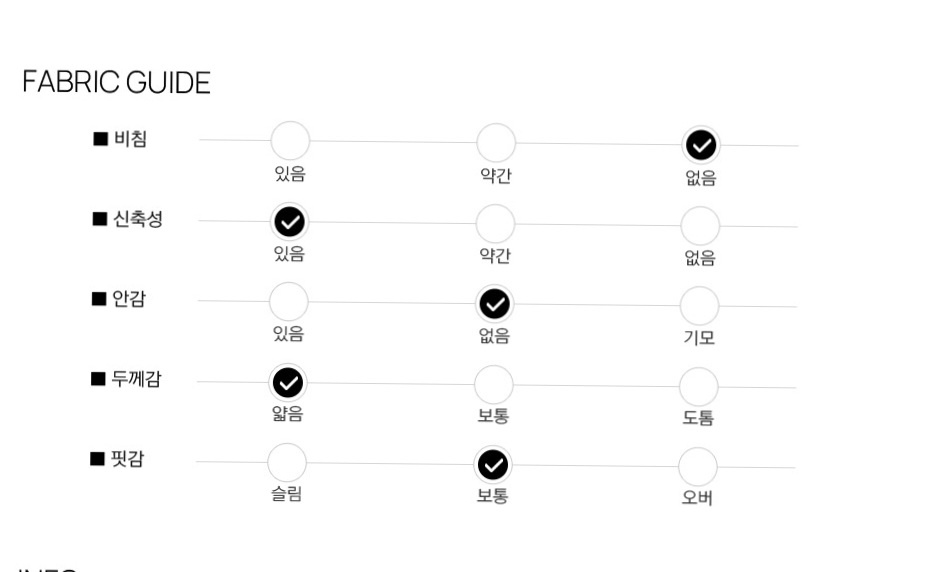The image size is (946, 572).
Task: Select 슬림 option for 핏감 row
Action: click(x=287, y=463)
